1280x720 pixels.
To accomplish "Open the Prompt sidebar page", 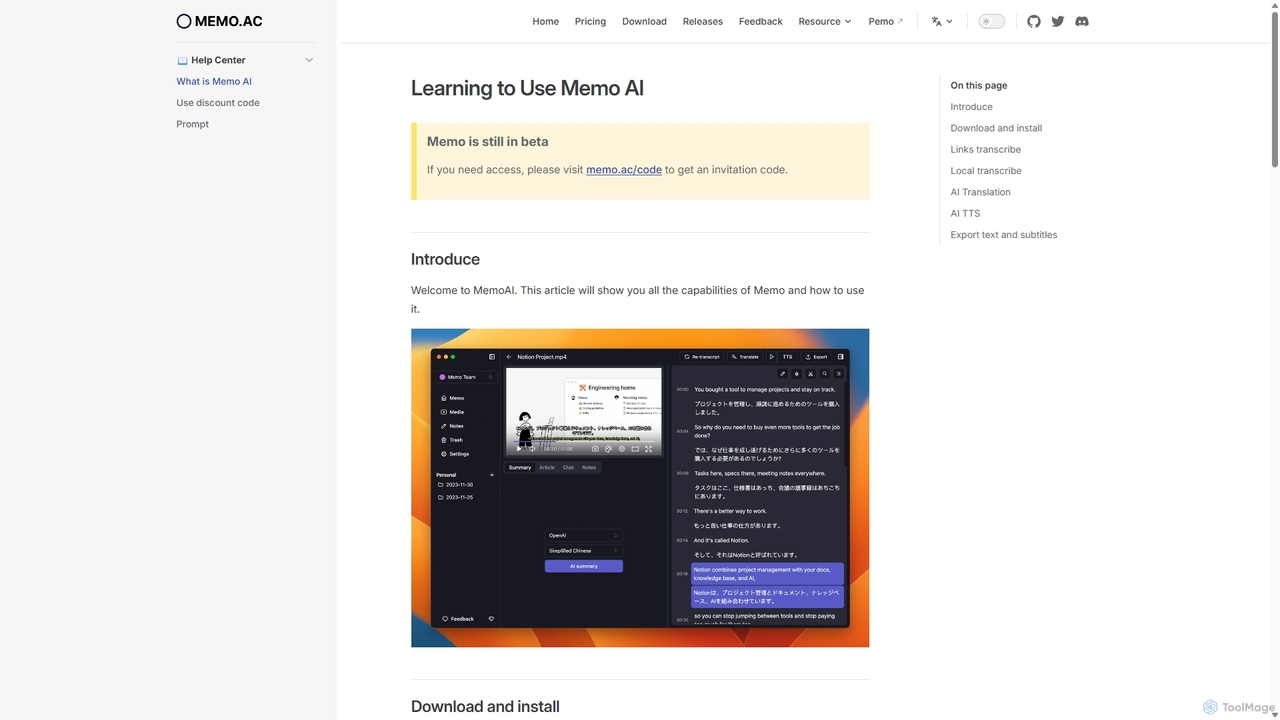I will coord(193,124).
